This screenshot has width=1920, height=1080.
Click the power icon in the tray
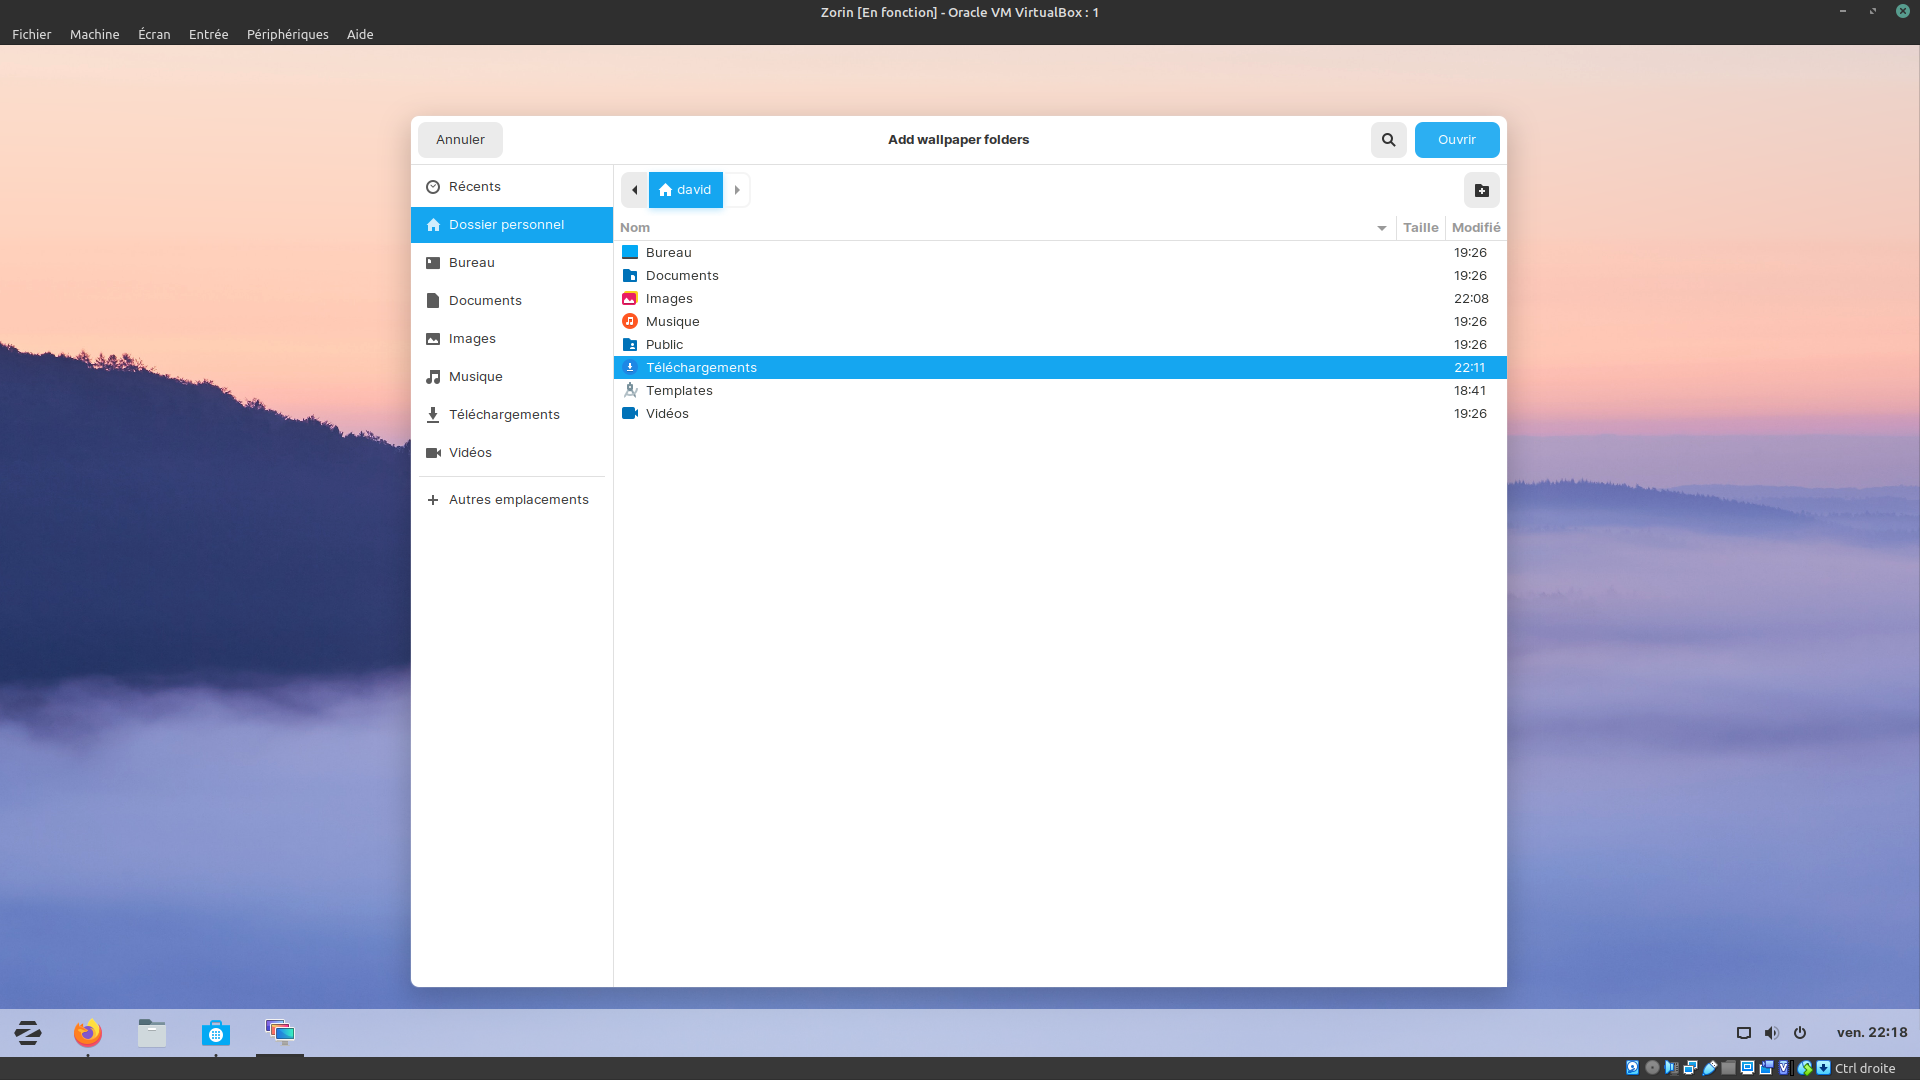pyautogui.click(x=1800, y=1033)
